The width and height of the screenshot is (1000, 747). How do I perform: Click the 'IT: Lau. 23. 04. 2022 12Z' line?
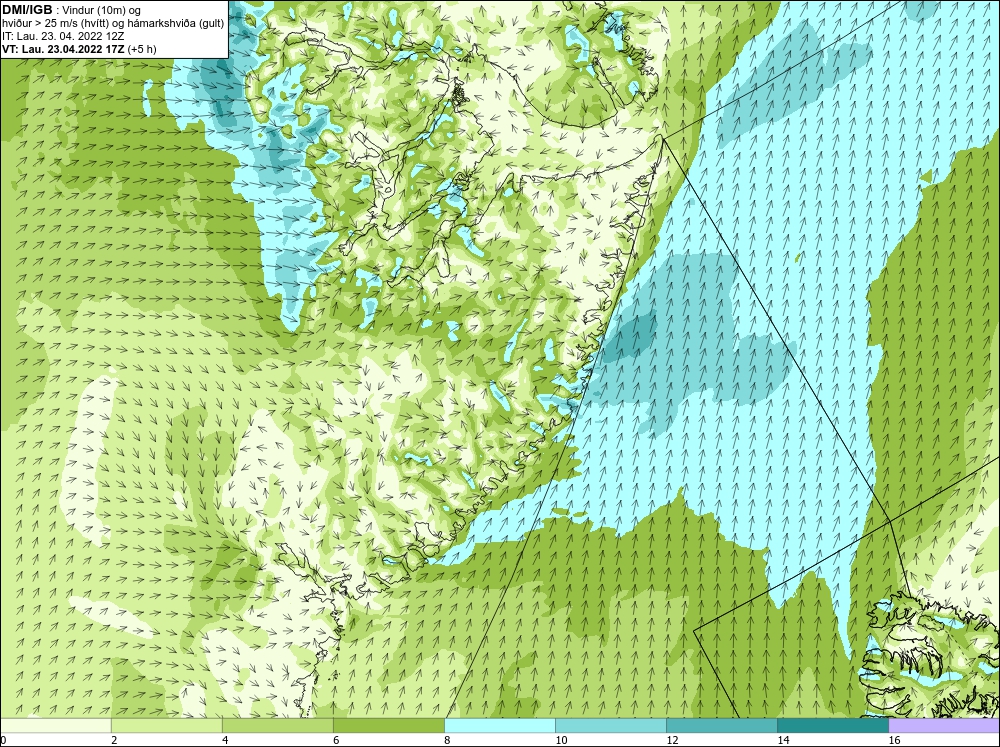63,36
